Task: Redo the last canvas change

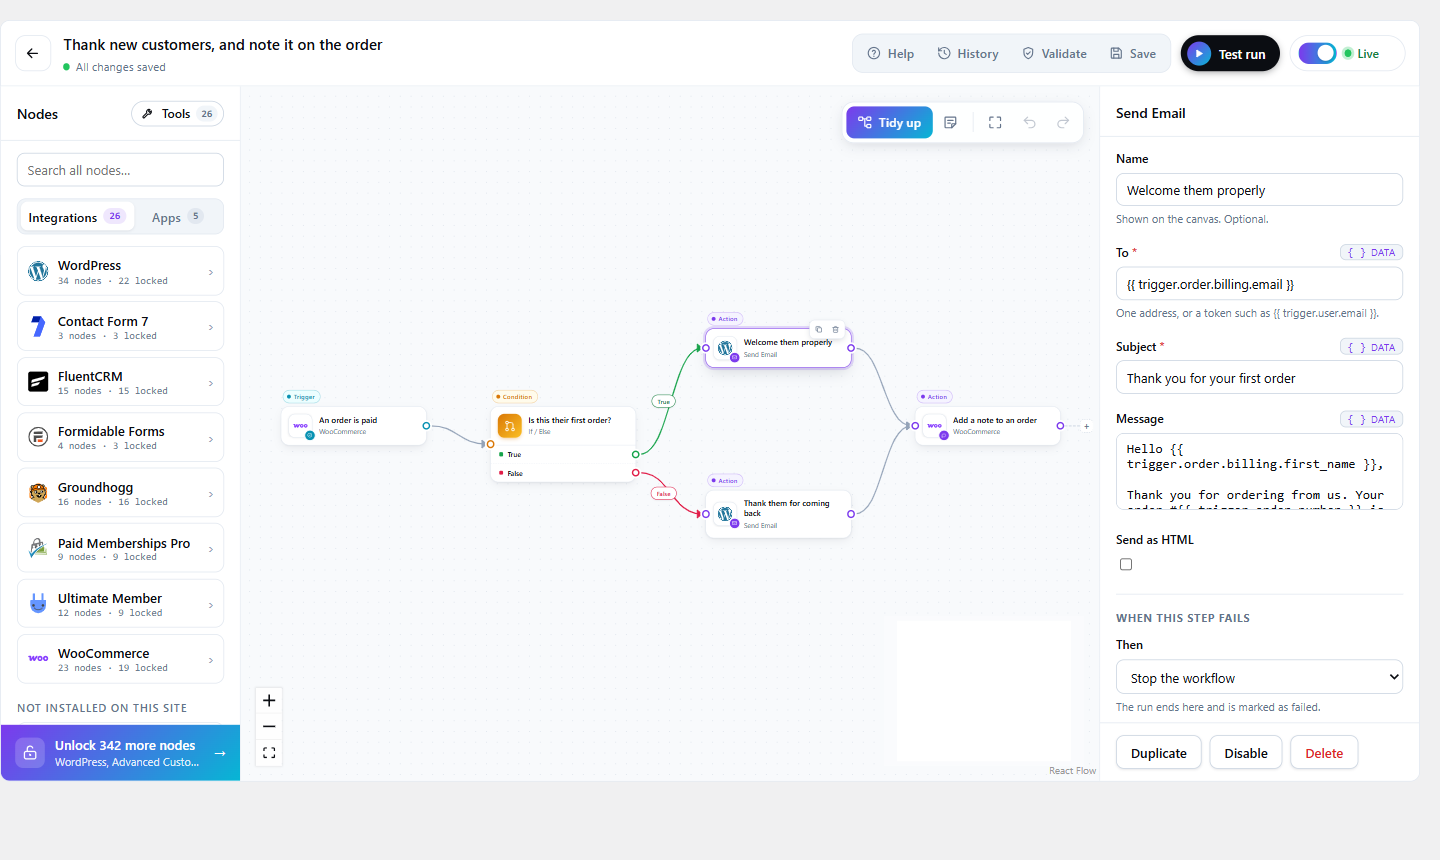Action: tap(1063, 122)
